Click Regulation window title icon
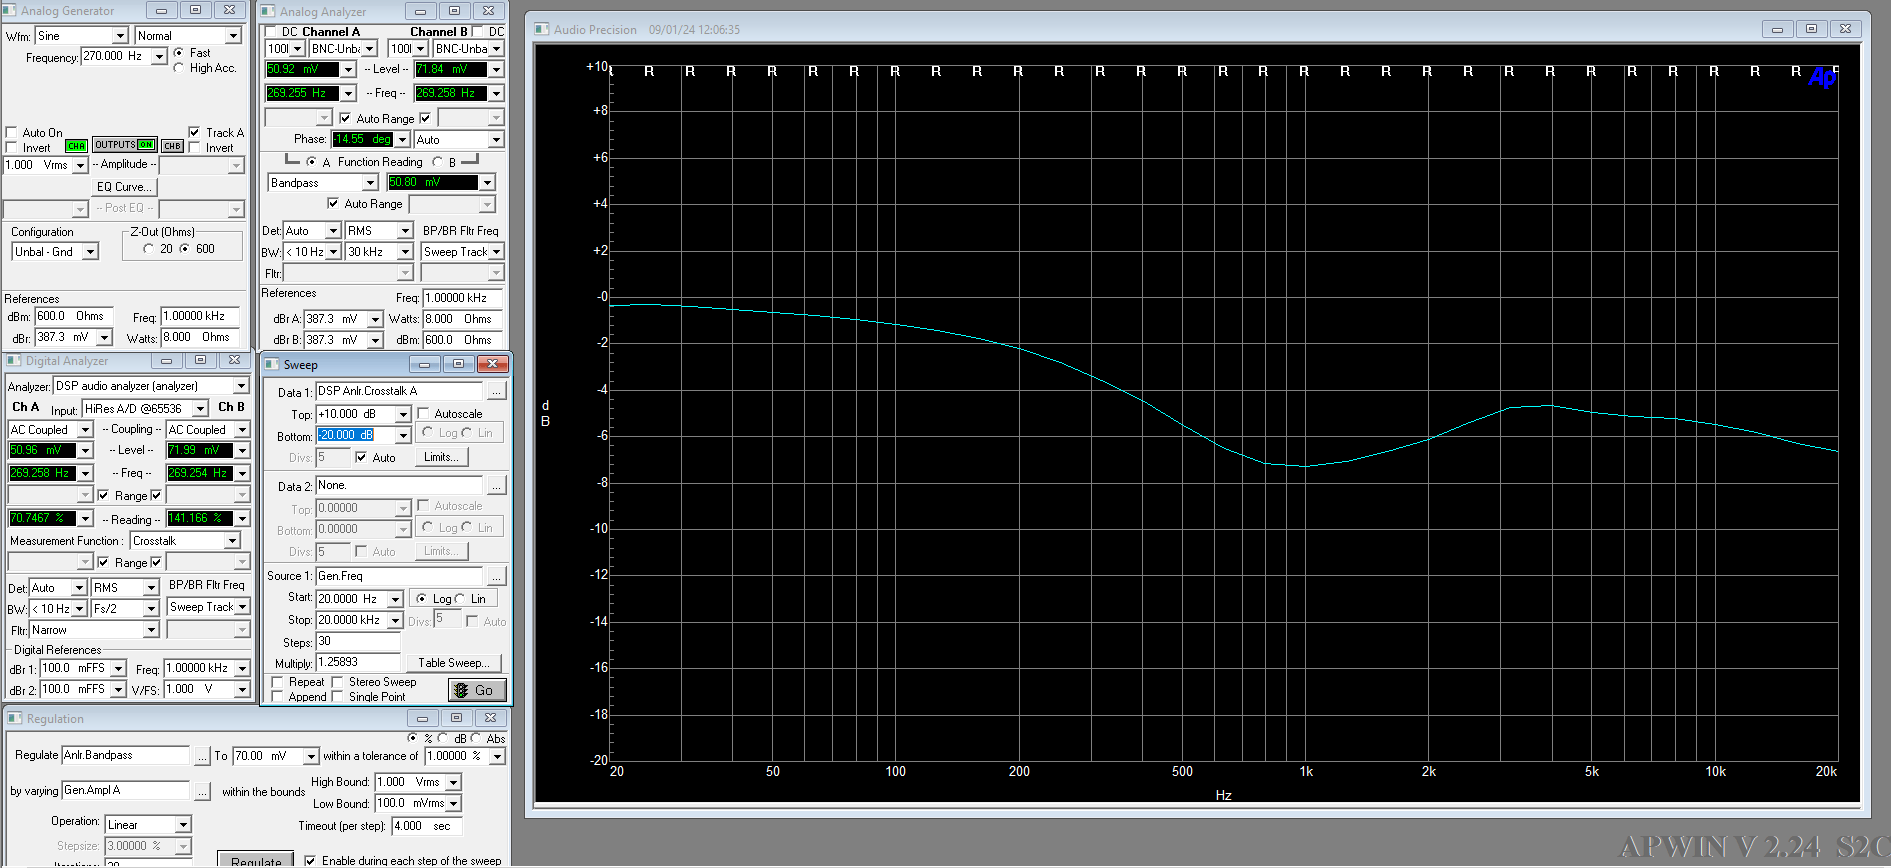 click(x=15, y=718)
